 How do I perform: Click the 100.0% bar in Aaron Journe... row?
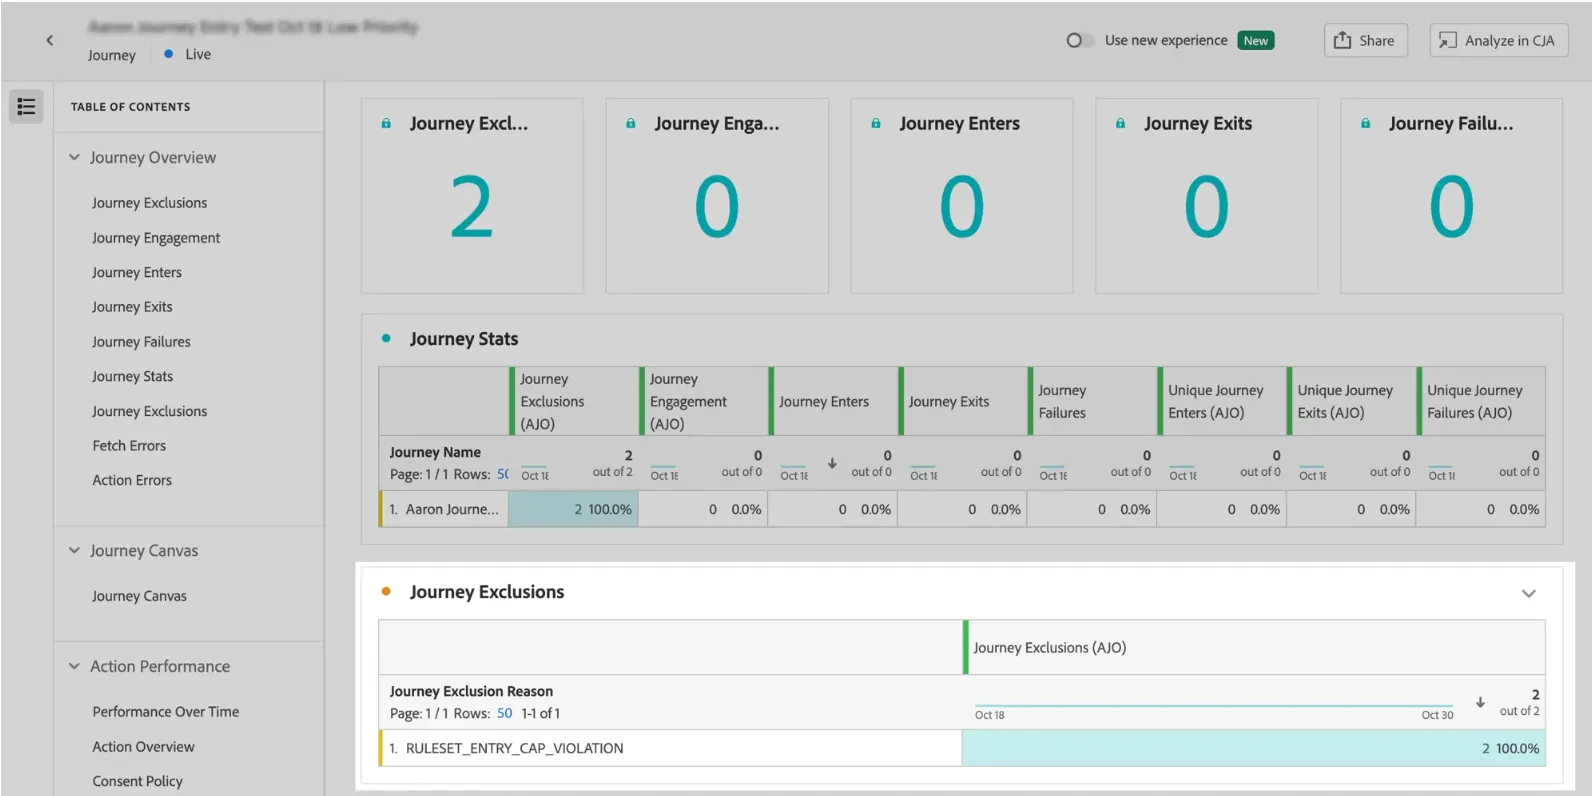pyautogui.click(x=573, y=509)
